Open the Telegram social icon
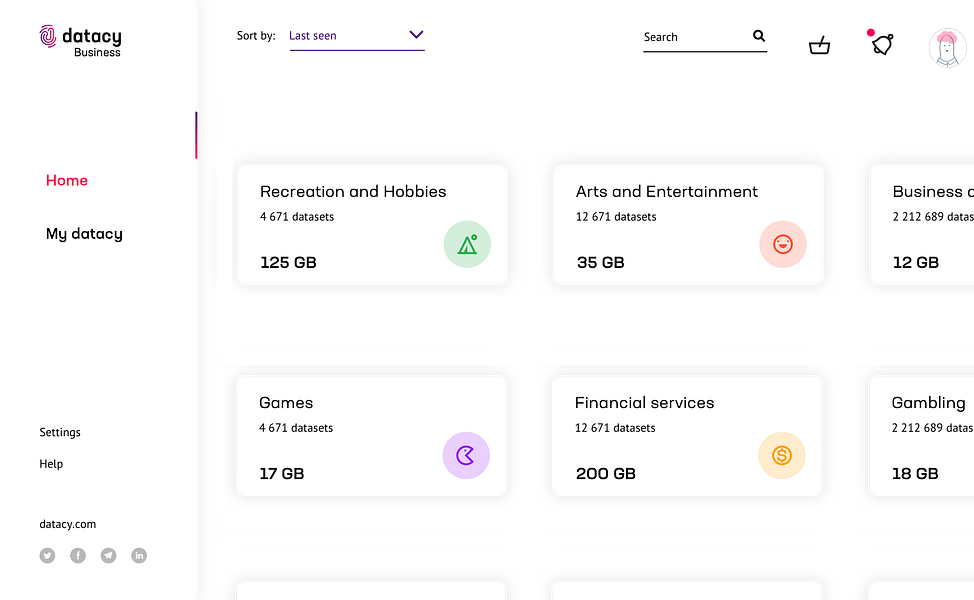Screen dimensions: 974x600 (x=108, y=555)
